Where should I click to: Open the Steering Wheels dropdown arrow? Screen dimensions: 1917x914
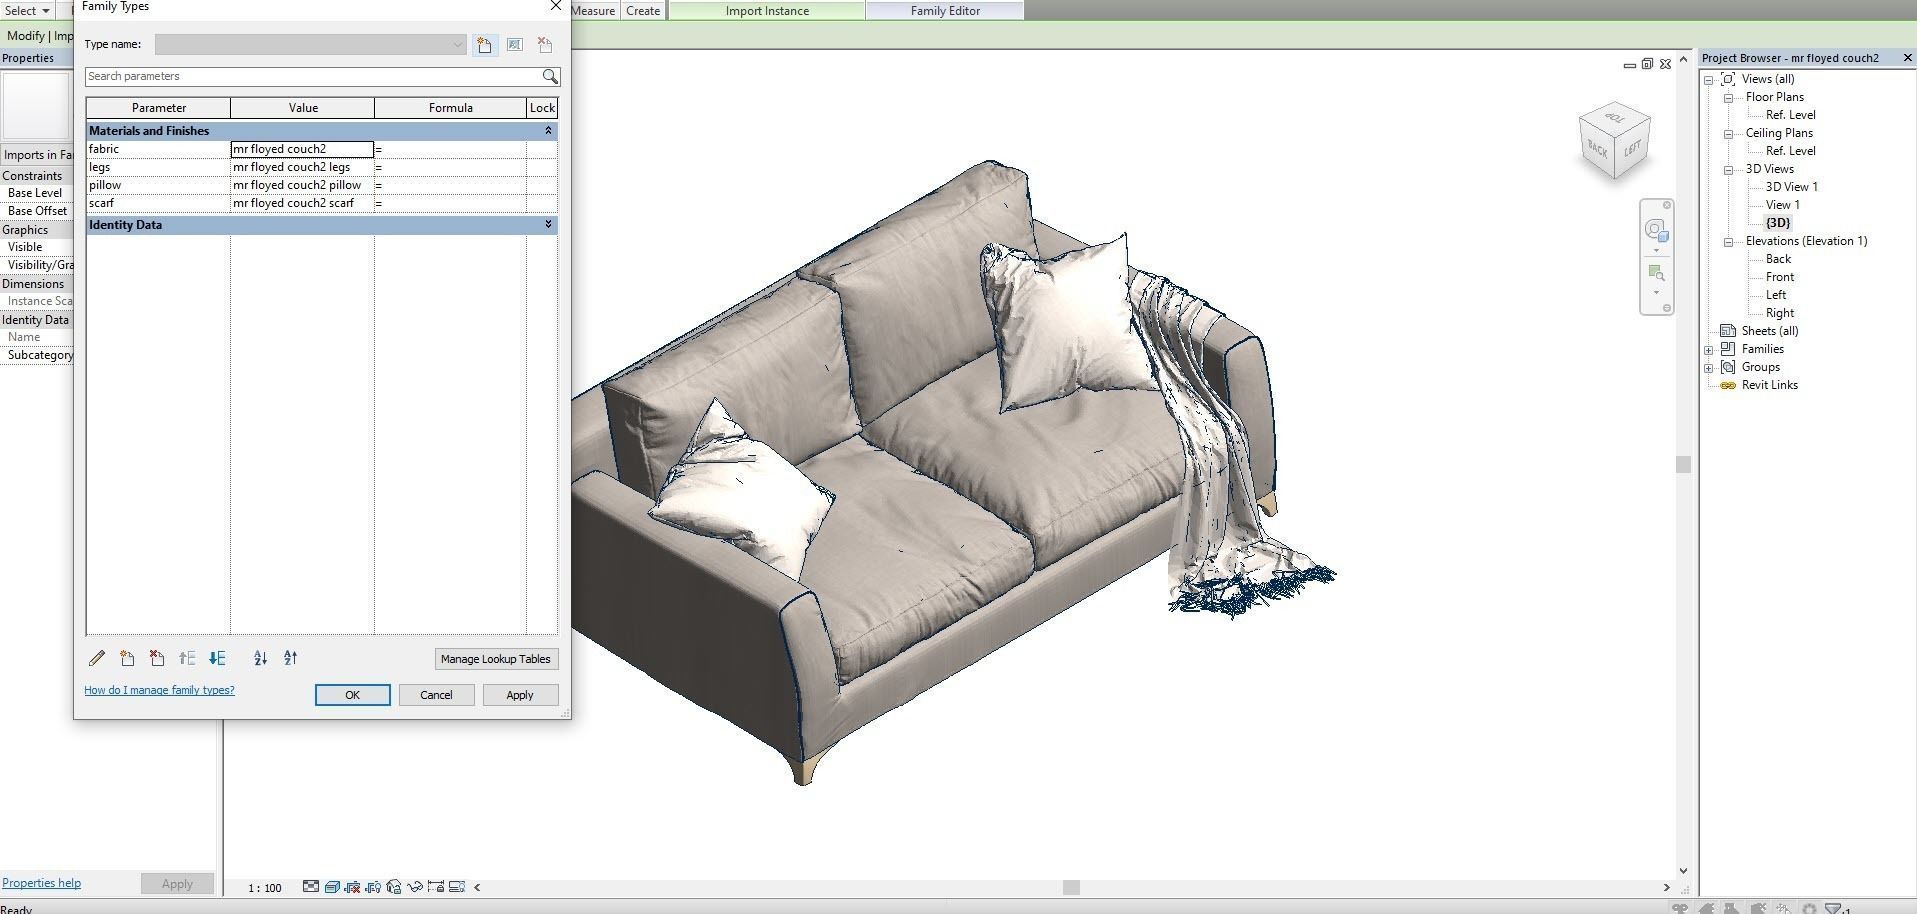[1656, 250]
